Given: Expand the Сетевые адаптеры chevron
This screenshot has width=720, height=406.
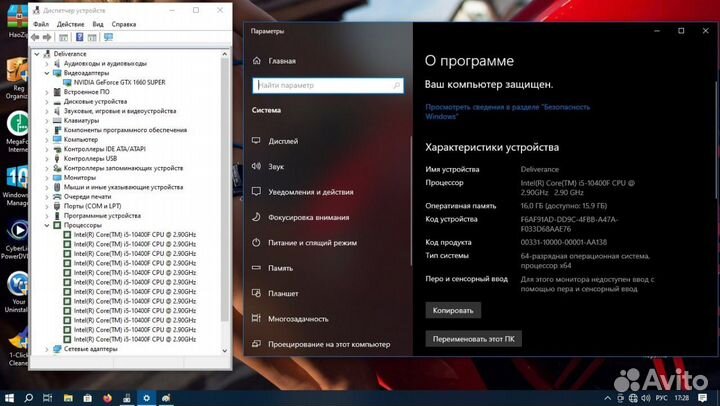Looking at the screenshot, I should pos(47,349).
